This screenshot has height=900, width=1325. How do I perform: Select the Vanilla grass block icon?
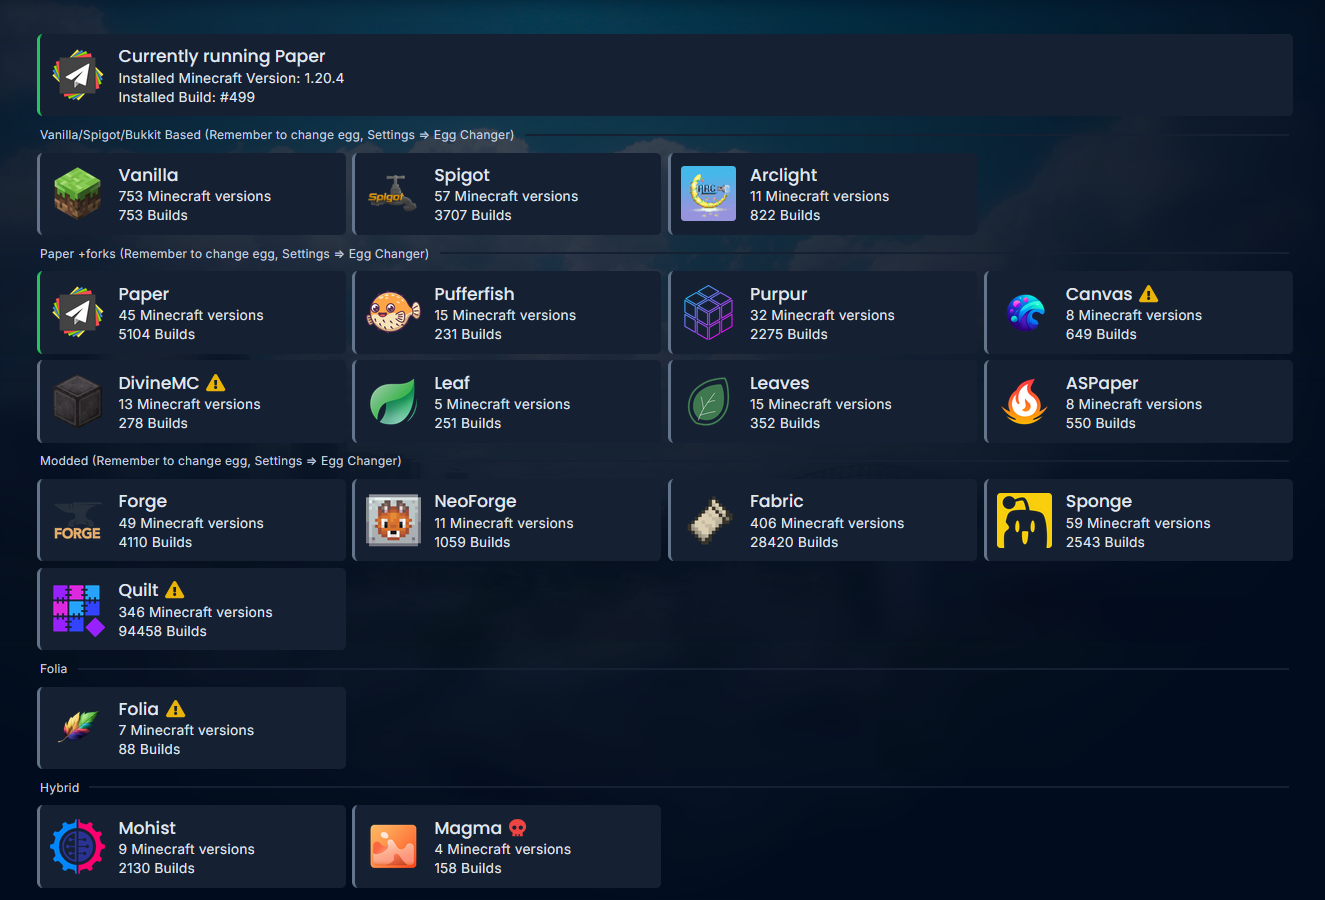coord(77,194)
